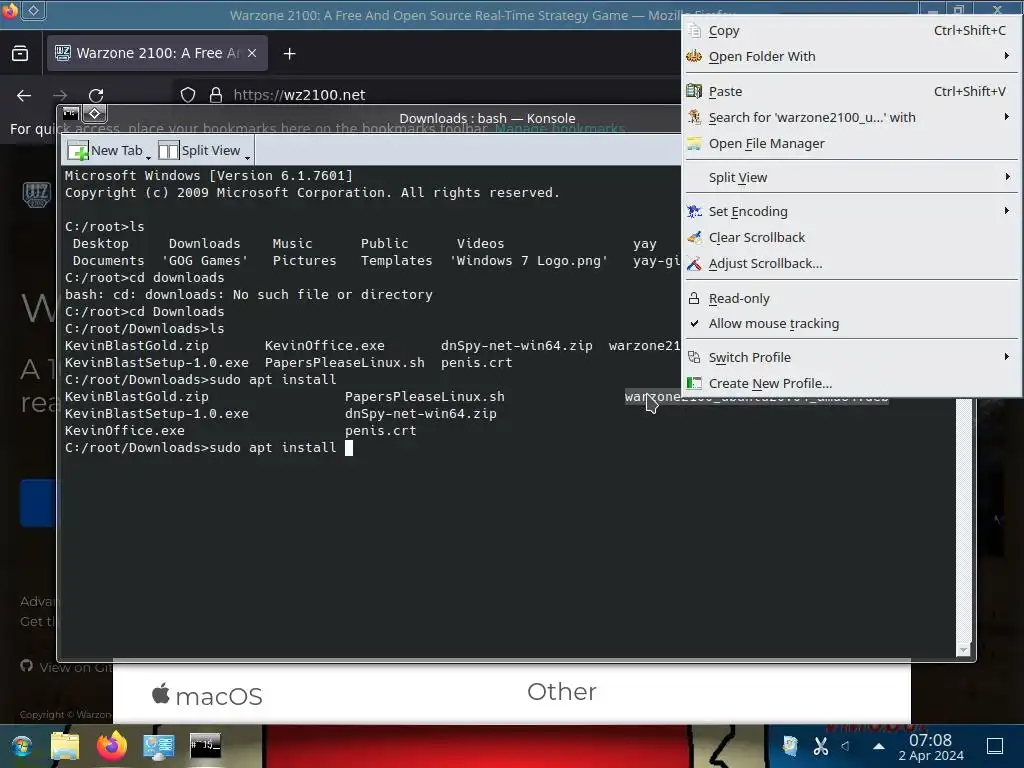The width and height of the screenshot is (1024, 768).
Task: Click Firefox back arrow button
Action: [x=24, y=95]
